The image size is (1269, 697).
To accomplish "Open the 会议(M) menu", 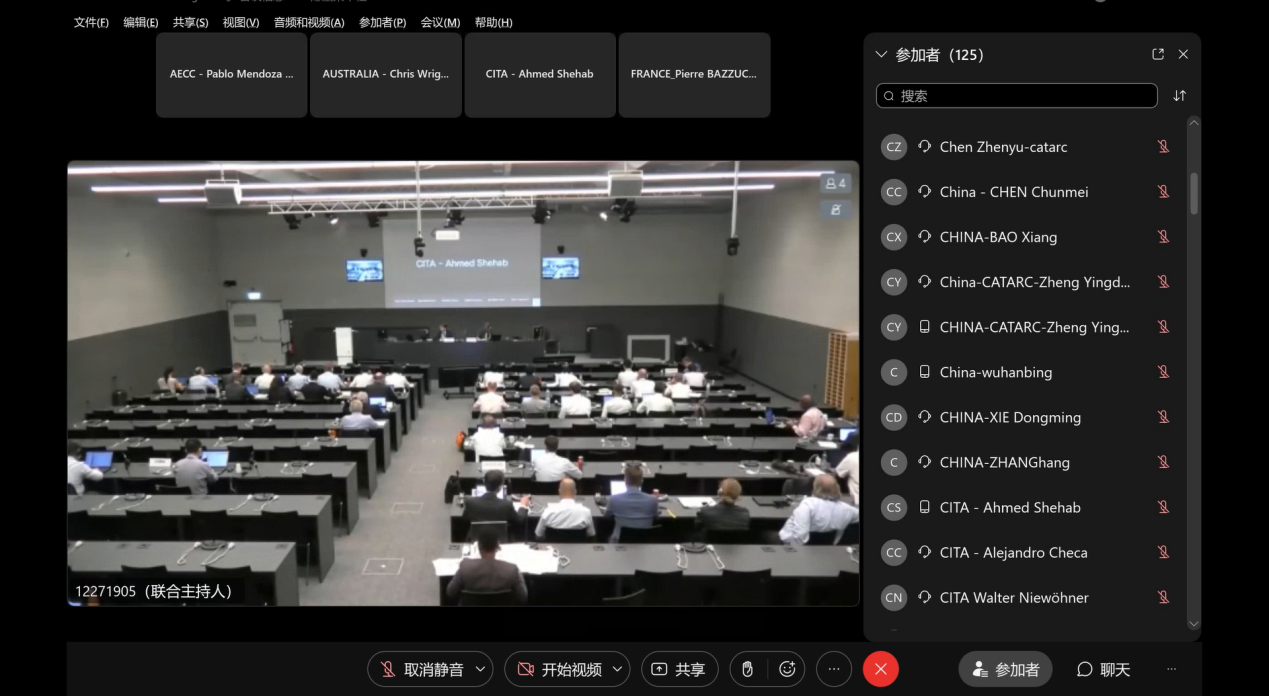I will [440, 22].
